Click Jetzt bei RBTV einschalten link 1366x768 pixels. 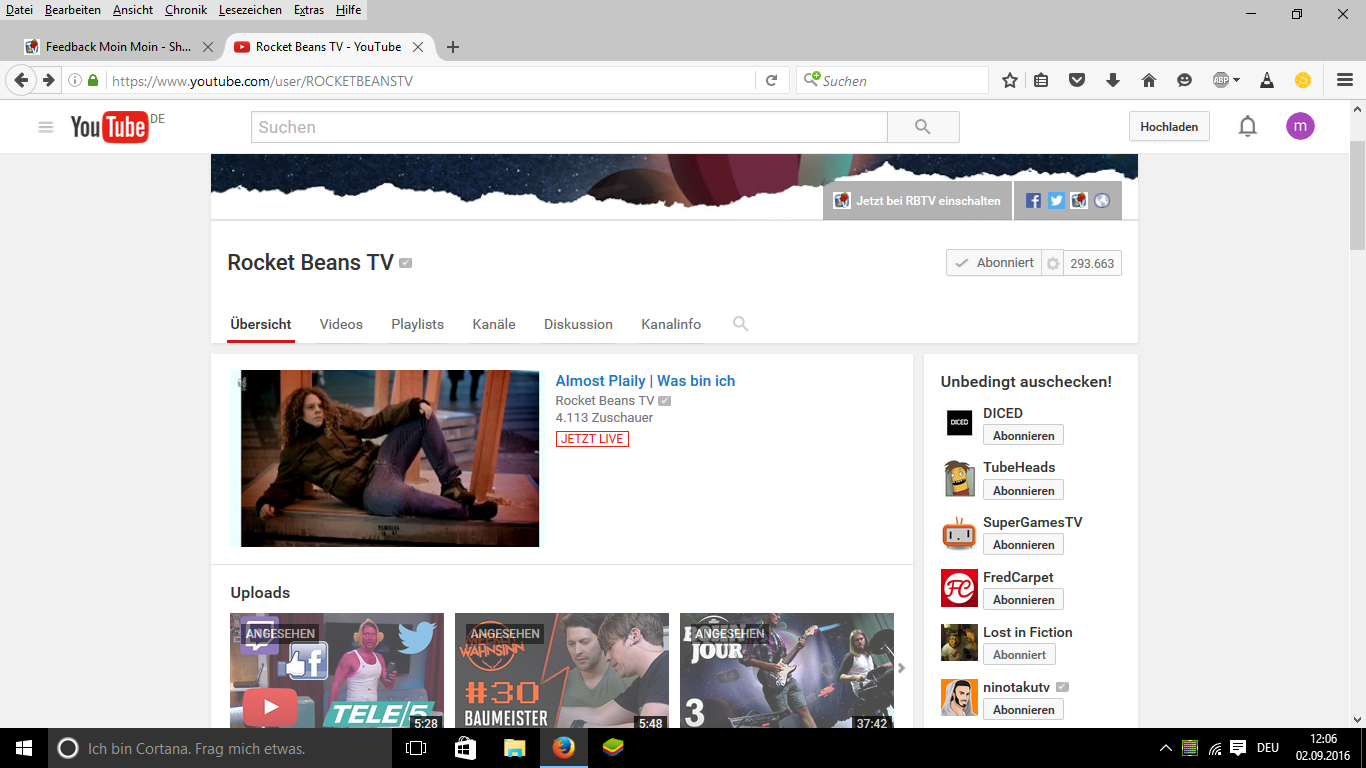coord(918,200)
